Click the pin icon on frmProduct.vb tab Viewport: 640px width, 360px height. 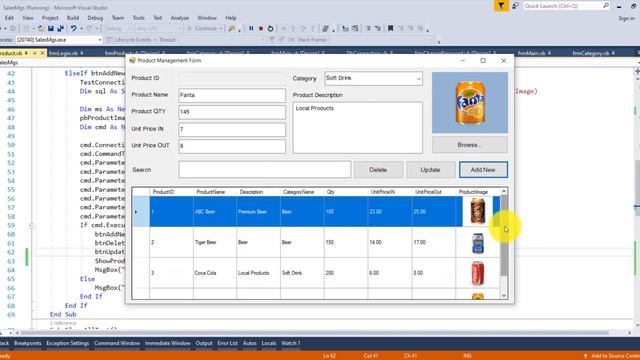tap(27, 53)
